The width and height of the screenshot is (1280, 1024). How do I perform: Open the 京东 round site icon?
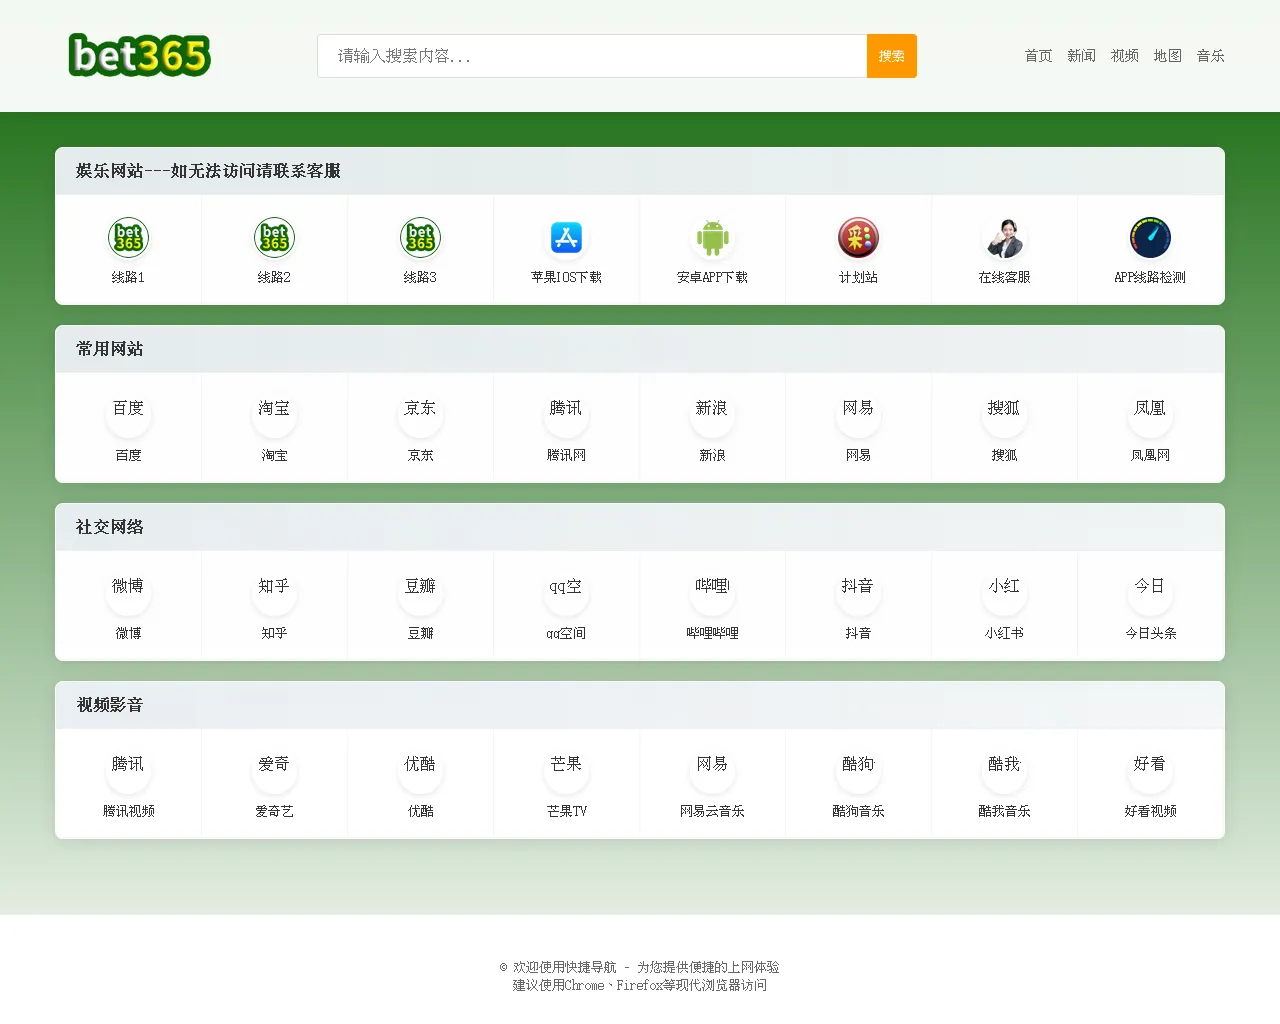pos(420,414)
